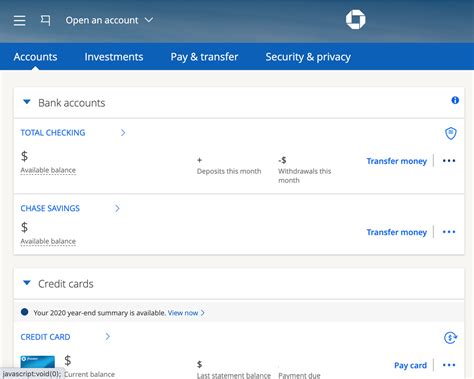
Task: Click the blue dot beside year-end summary
Action: pyautogui.click(x=24, y=312)
